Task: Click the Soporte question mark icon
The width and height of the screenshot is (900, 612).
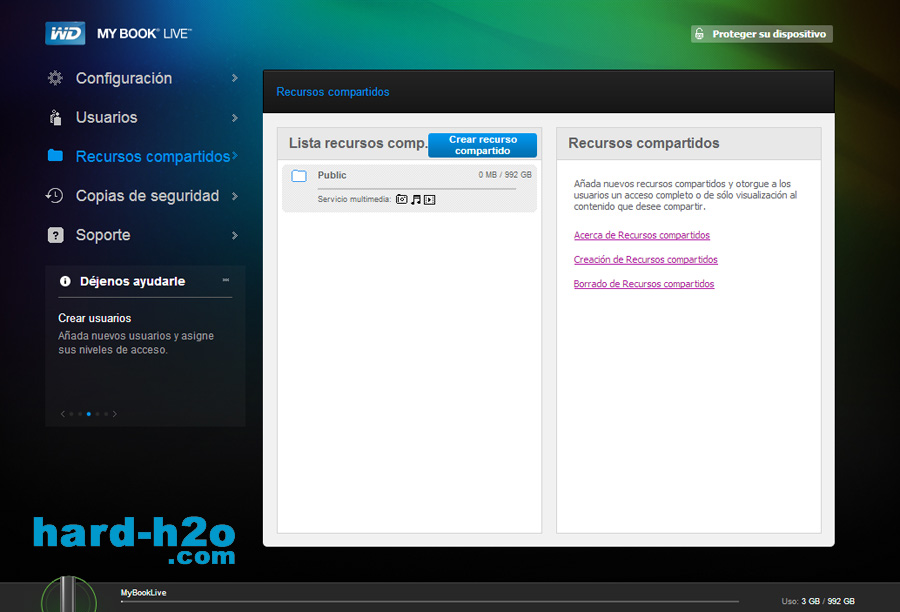Action: tap(56, 235)
